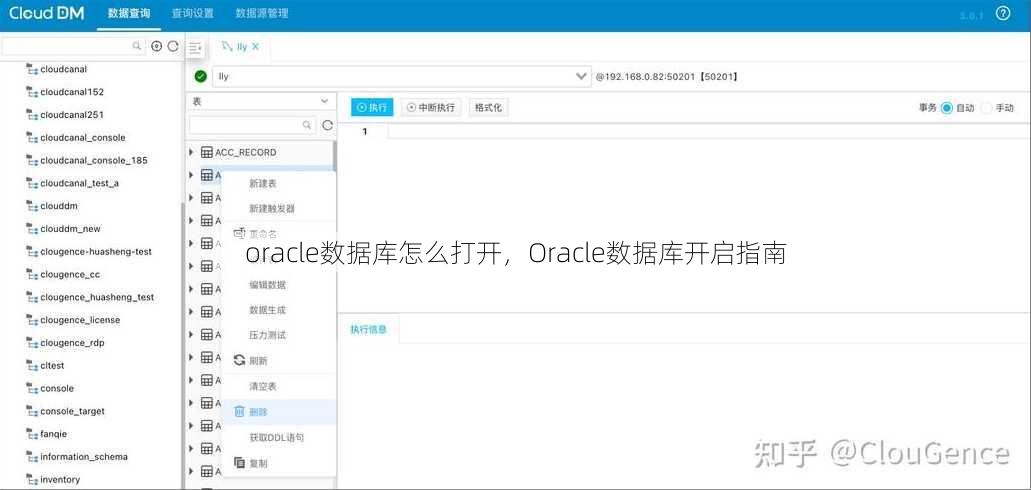Expand the ACC_RECORD table node

coord(191,153)
